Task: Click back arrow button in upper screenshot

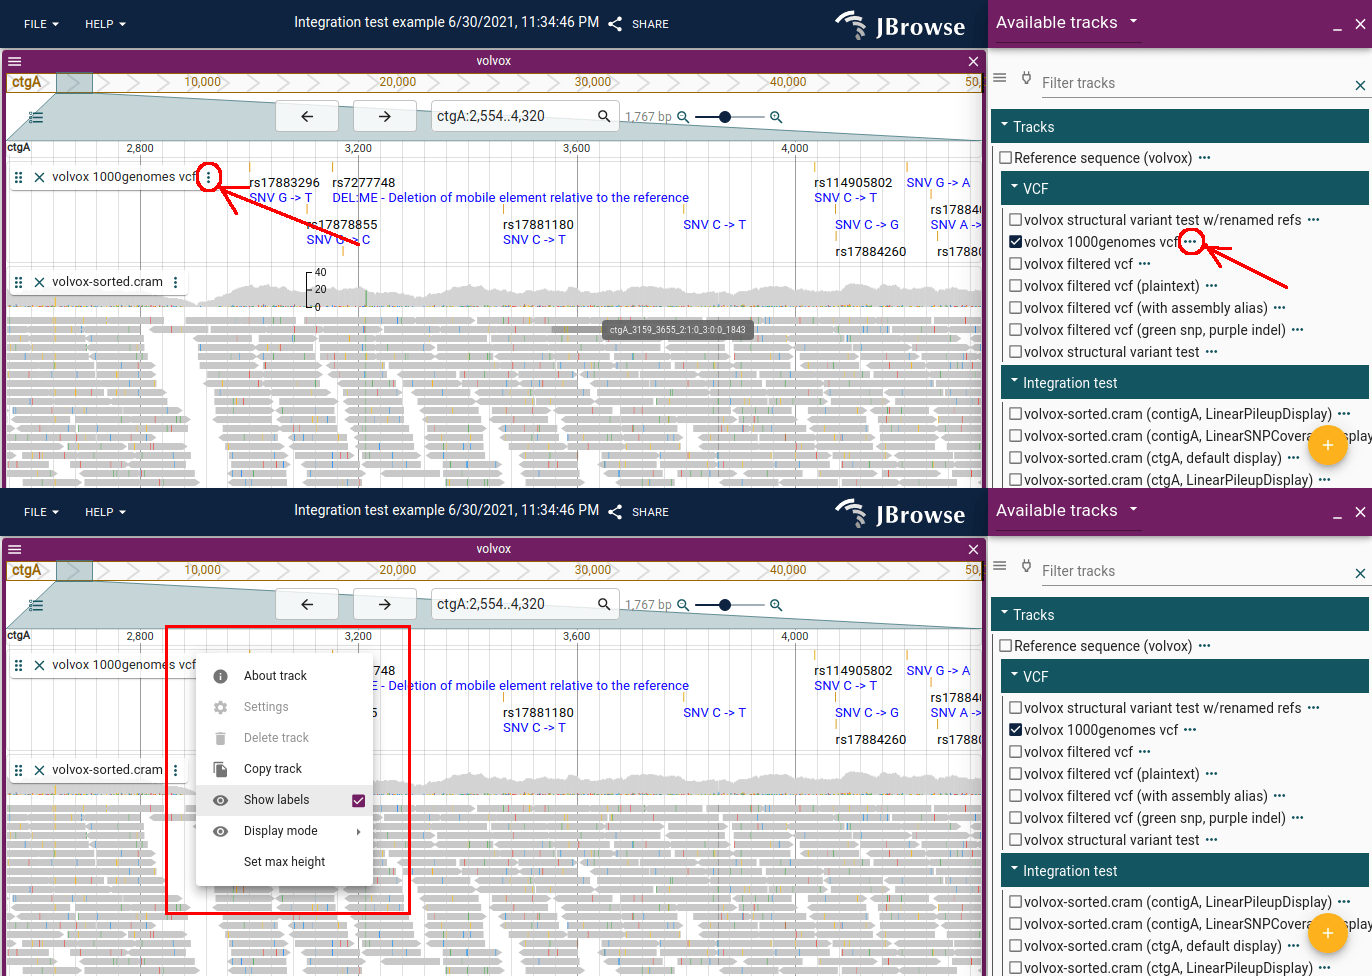Action: pyautogui.click(x=307, y=117)
